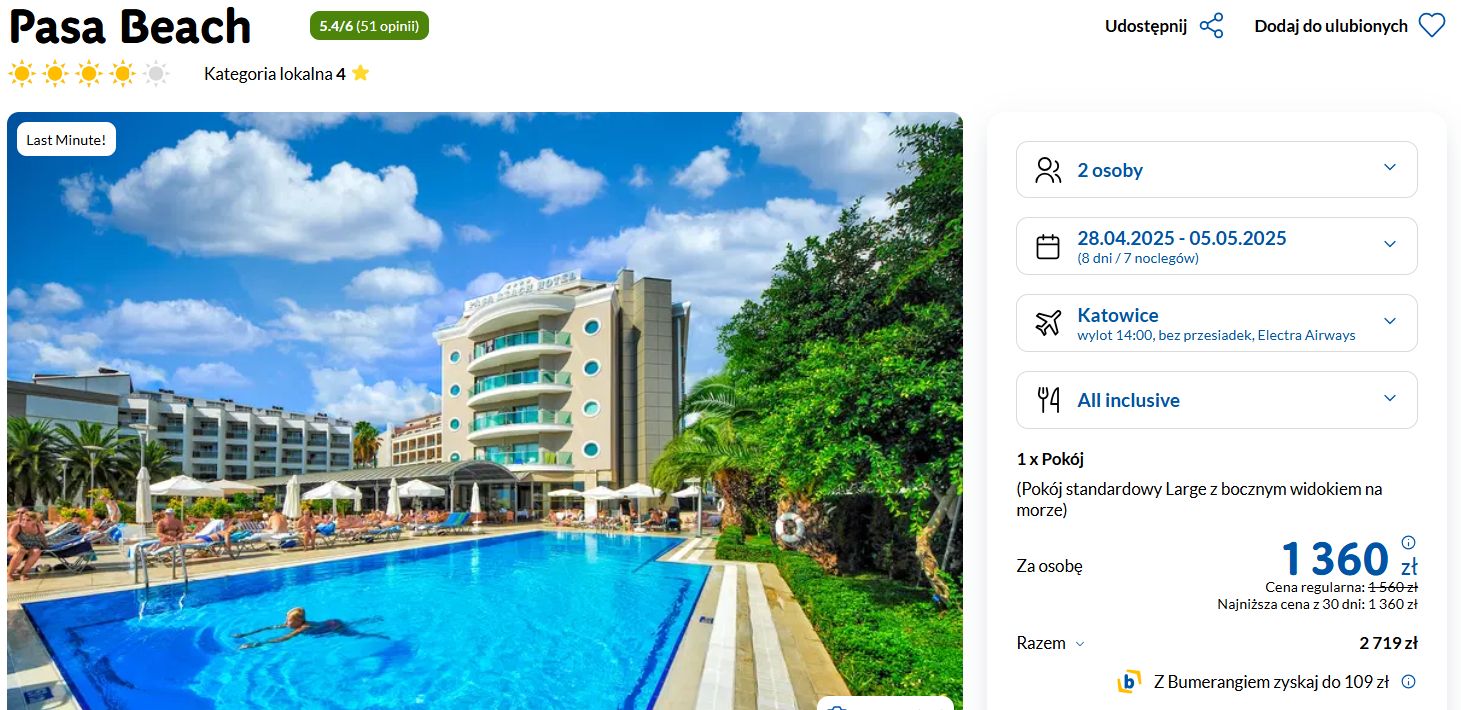Viewport: 1461px width, 710px height.
Task: Click the info icon after Bumerang text
Action: click(x=1408, y=682)
